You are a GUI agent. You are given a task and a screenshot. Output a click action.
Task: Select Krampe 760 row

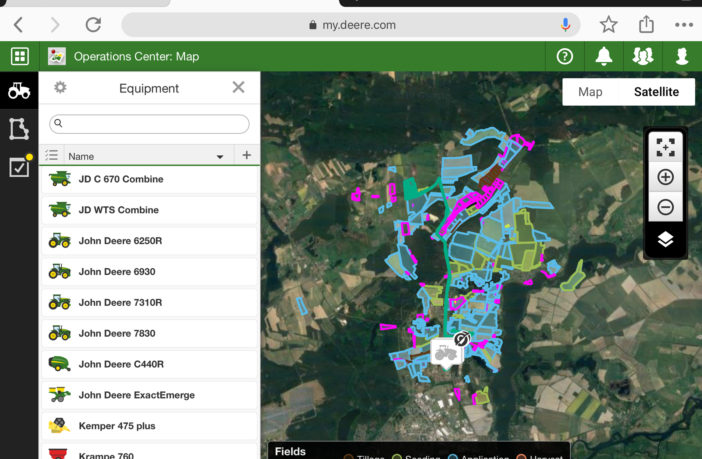coord(150,452)
